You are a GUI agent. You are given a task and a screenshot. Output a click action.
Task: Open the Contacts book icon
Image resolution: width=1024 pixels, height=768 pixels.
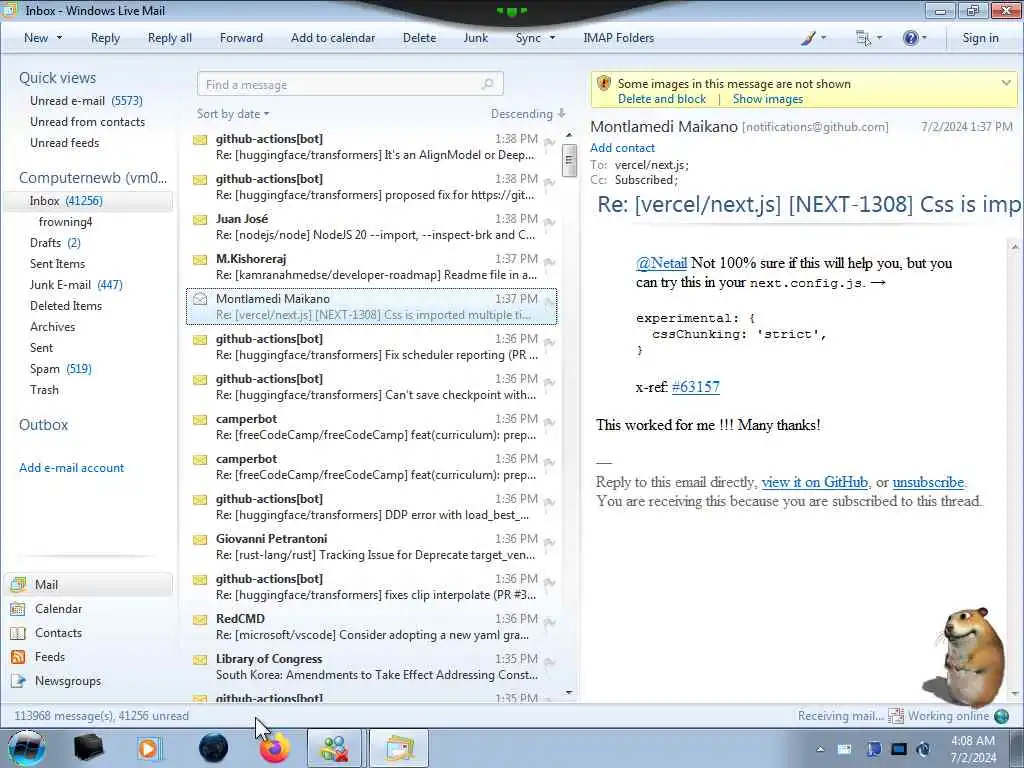(18, 633)
